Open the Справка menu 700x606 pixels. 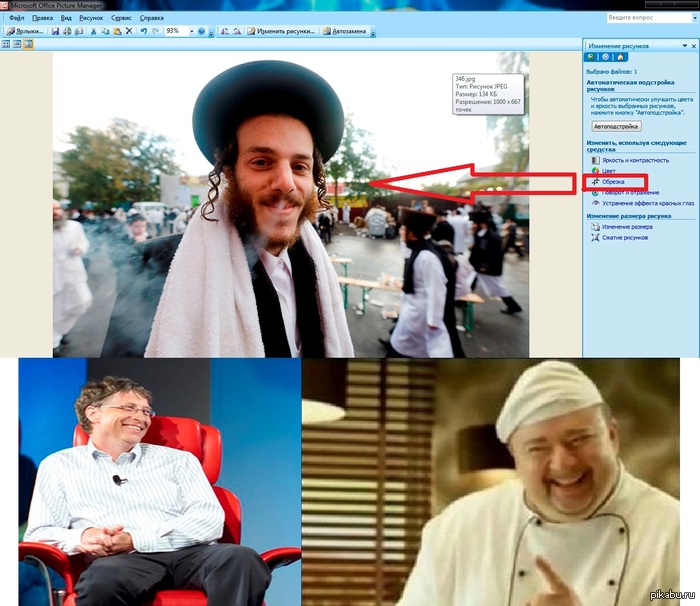[151, 18]
